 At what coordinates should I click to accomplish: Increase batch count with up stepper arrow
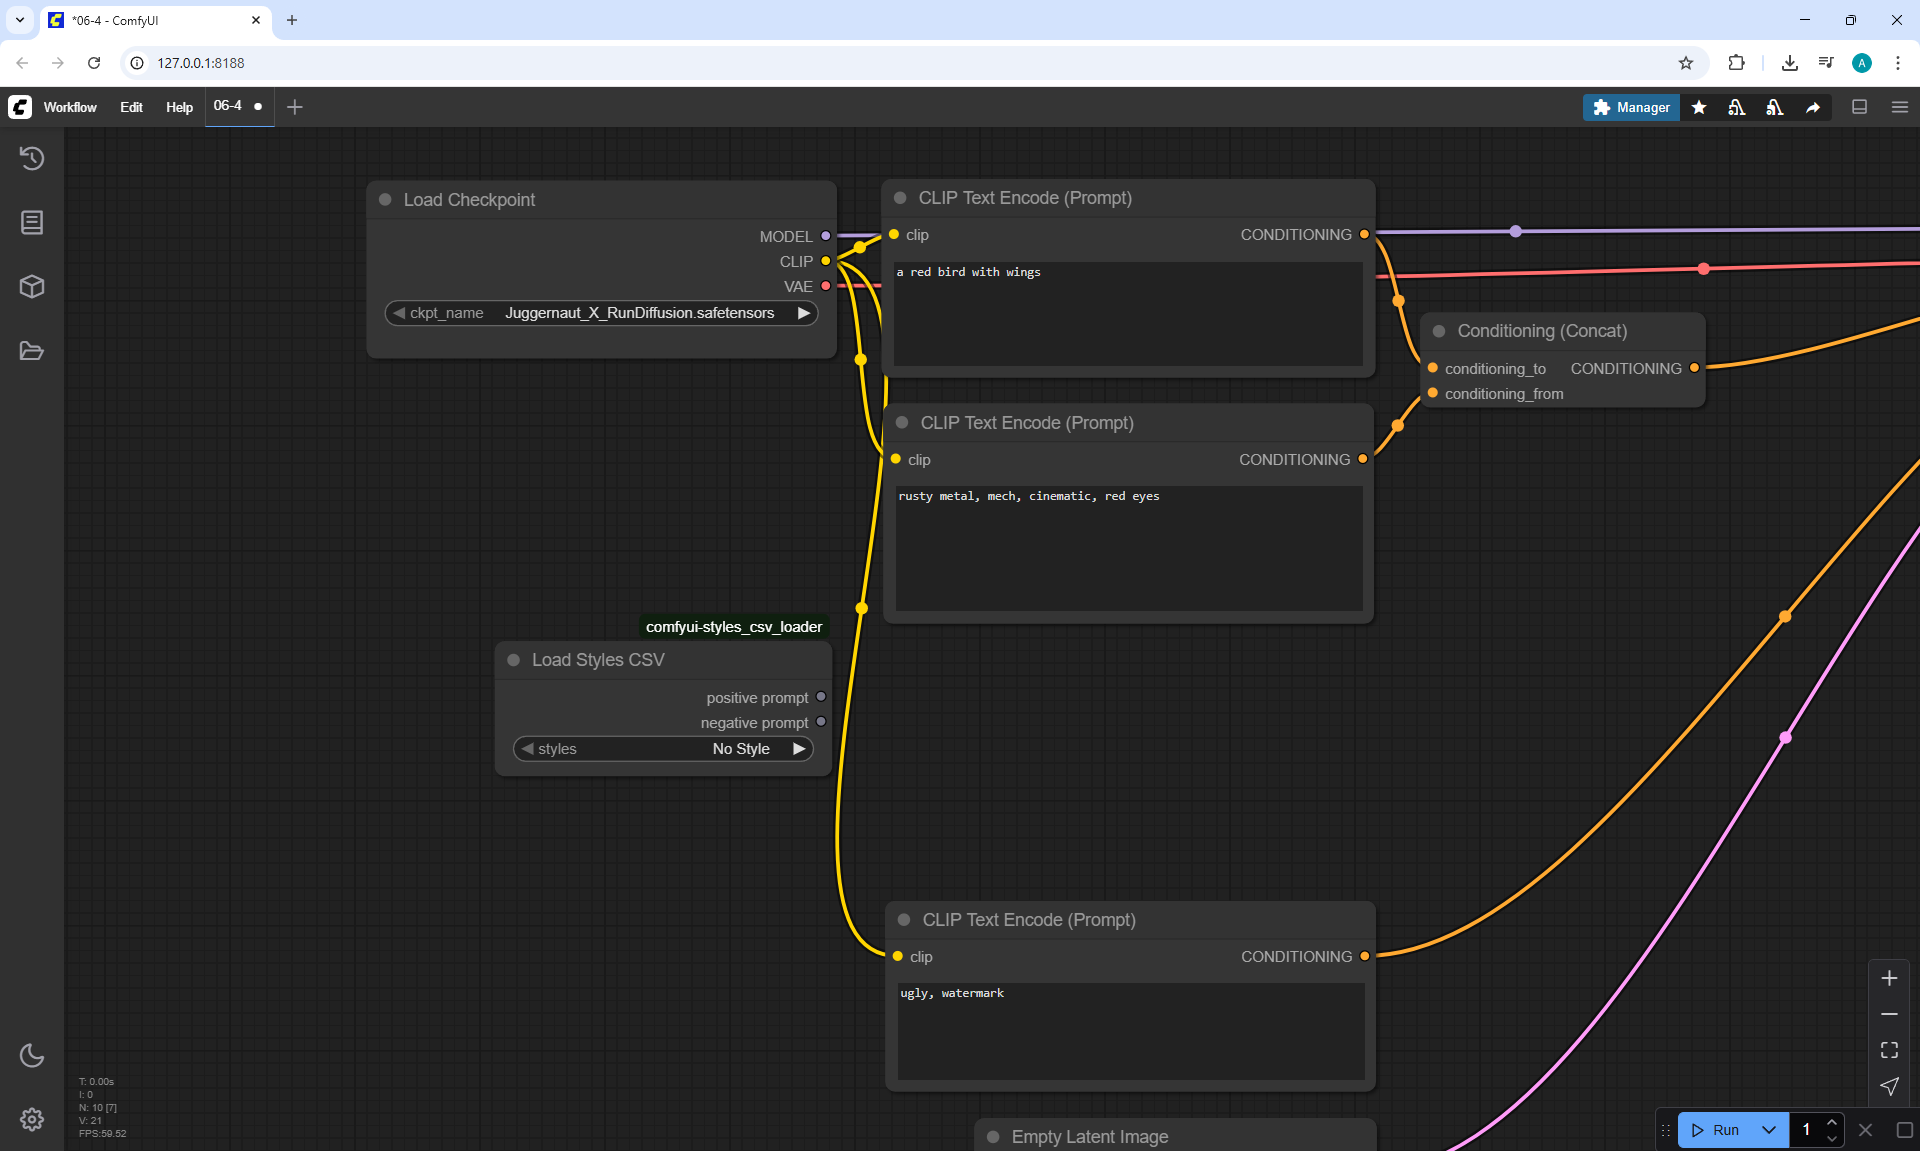(x=1831, y=1122)
